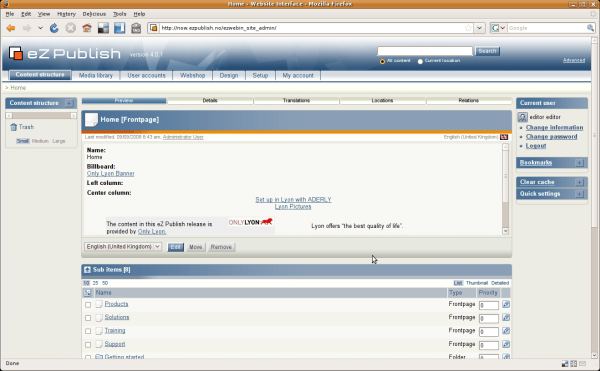Collapse the Content structure panel
The width and height of the screenshot is (600, 371).
coord(69,103)
